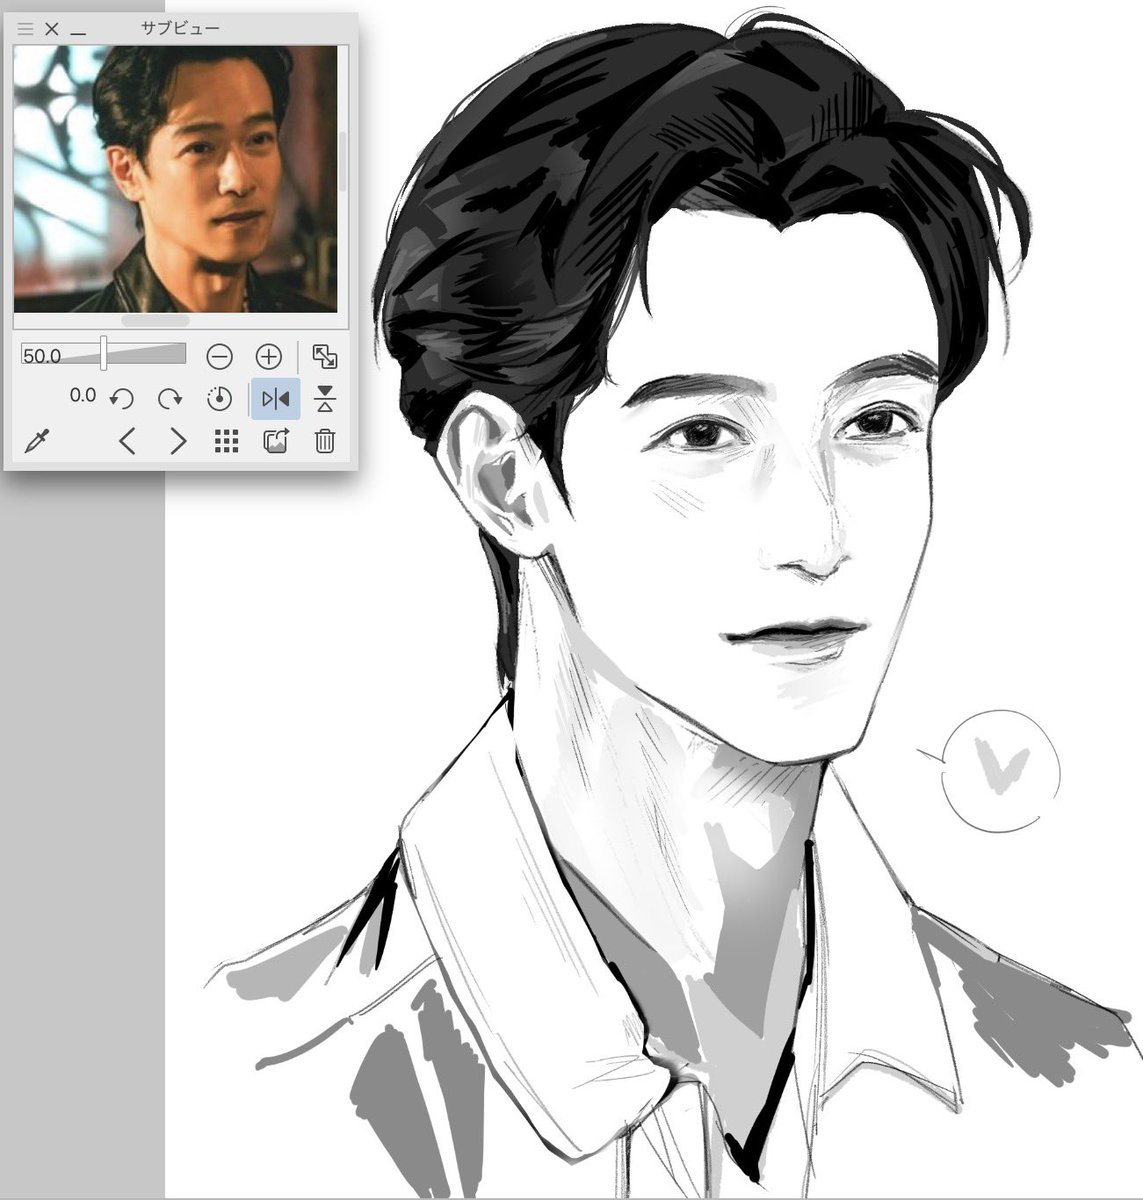This screenshot has height=1200, width=1143.
Task: Open the Sub View panel menu icon
Action: click(x=26, y=29)
